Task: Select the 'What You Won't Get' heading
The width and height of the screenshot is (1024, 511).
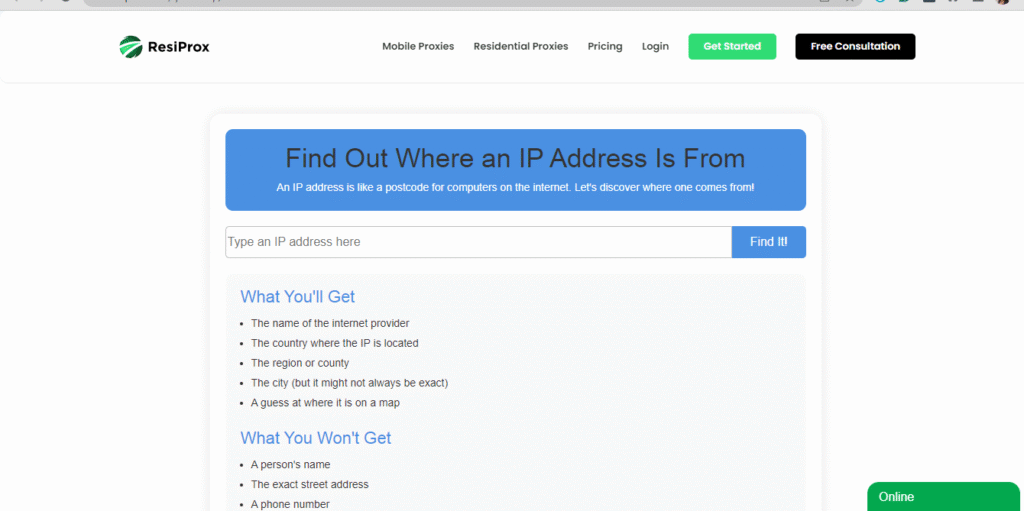Action: (315, 438)
